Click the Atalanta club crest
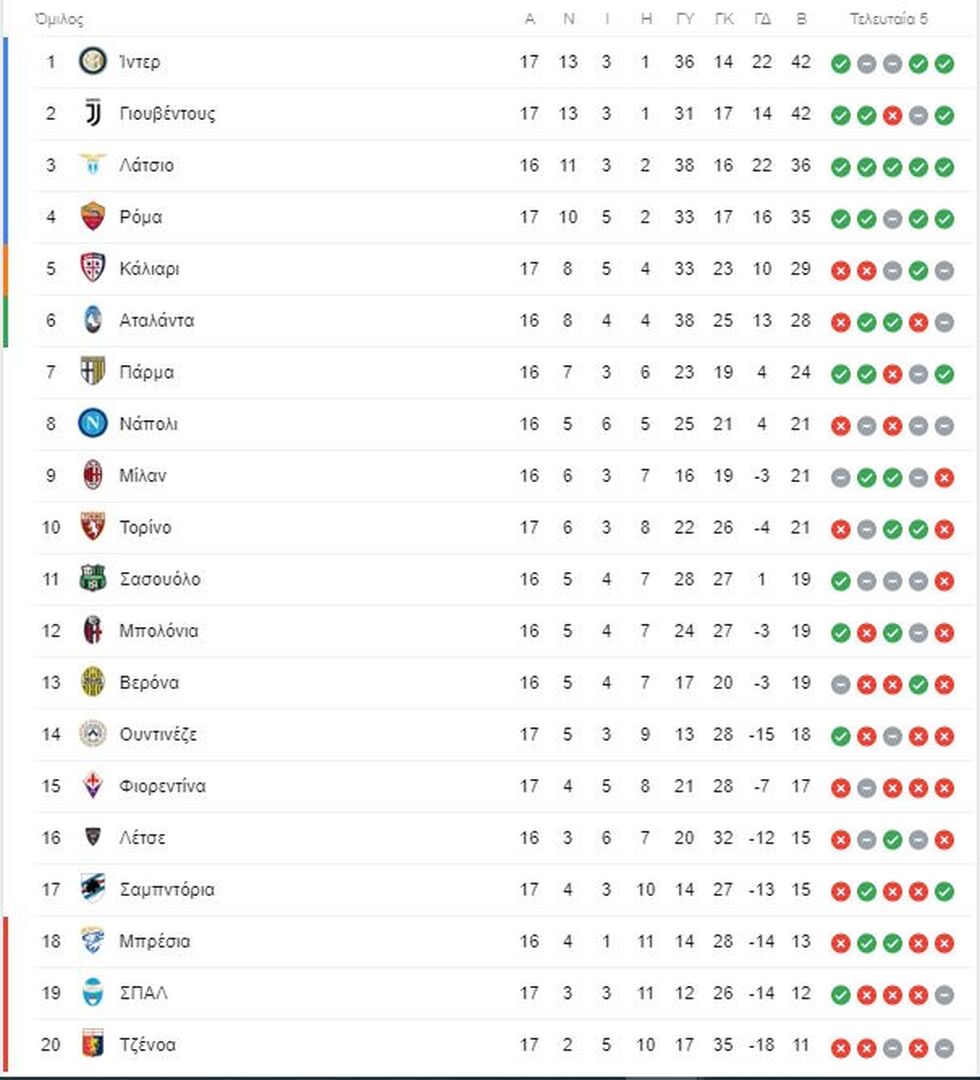The image size is (980, 1080). [92, 321]
